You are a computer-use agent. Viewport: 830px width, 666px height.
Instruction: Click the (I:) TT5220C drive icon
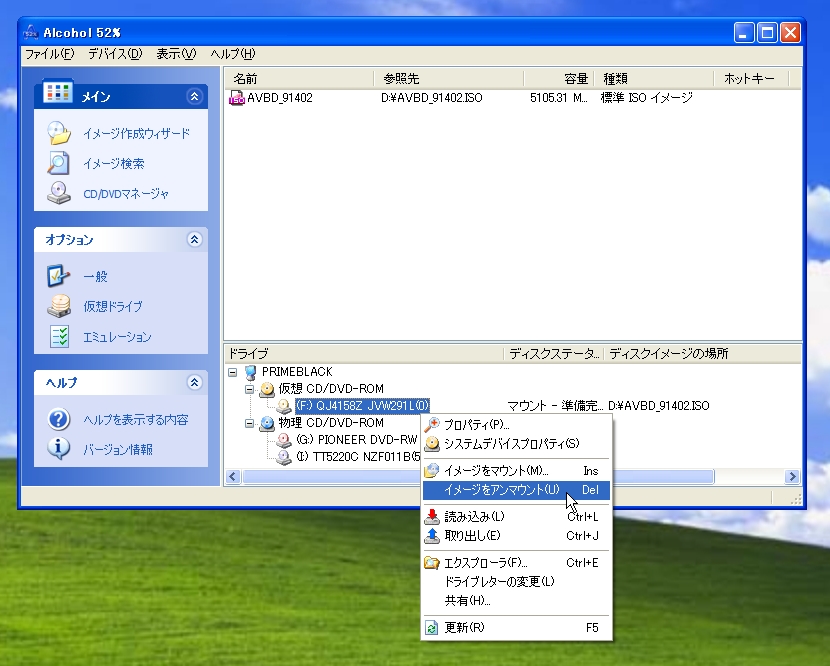(284, 457)
